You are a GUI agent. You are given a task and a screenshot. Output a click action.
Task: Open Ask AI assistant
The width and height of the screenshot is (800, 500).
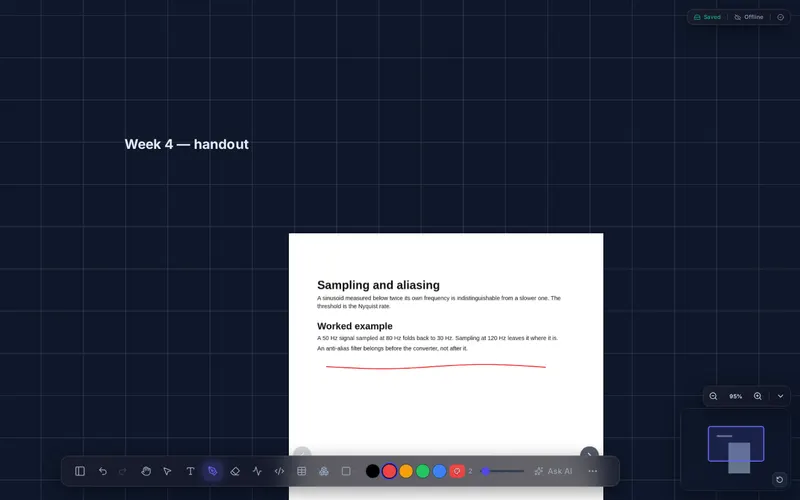click(553, 471)
